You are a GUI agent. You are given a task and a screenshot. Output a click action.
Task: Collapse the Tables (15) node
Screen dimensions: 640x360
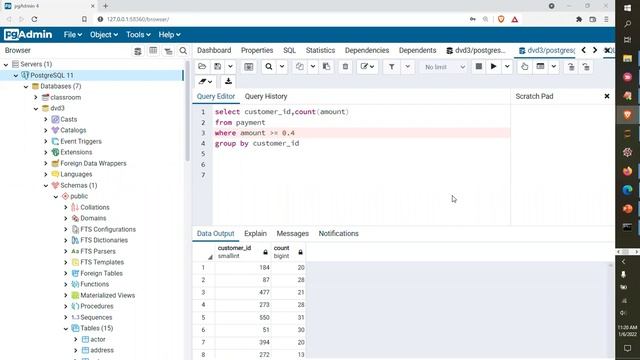point(66,329)
